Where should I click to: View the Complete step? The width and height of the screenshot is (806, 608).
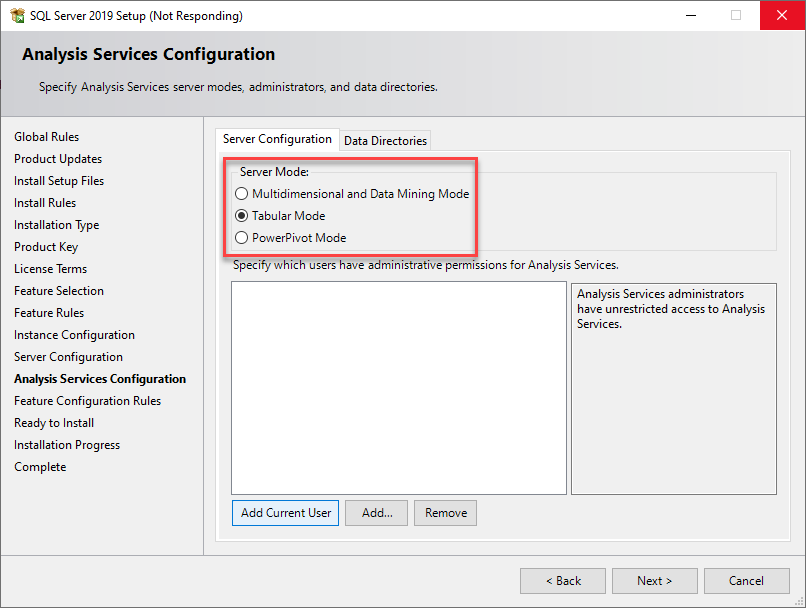coord(40,466)
